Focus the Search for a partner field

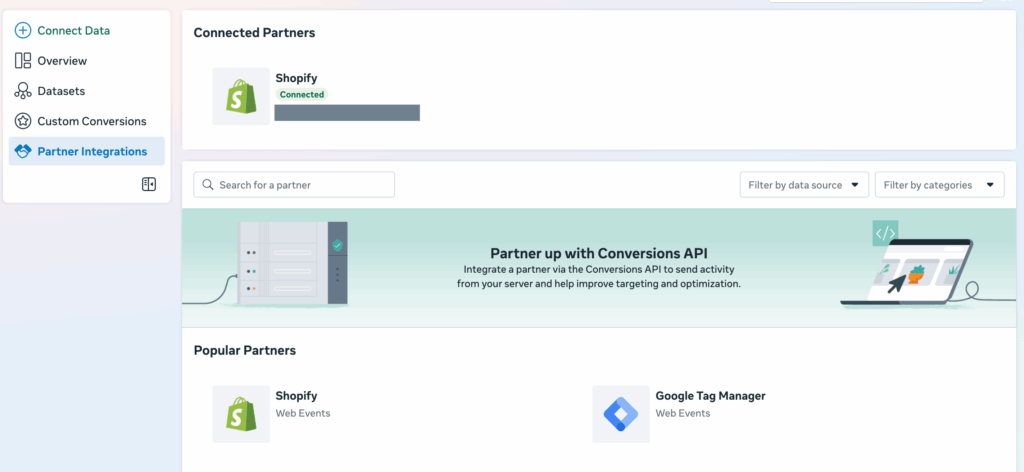pos(294,185)
